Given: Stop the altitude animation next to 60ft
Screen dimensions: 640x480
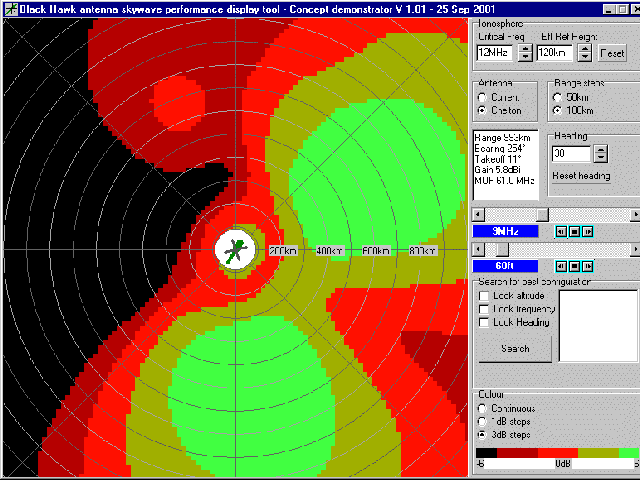Looking at the screenshot, I should (x=574, y=267).
